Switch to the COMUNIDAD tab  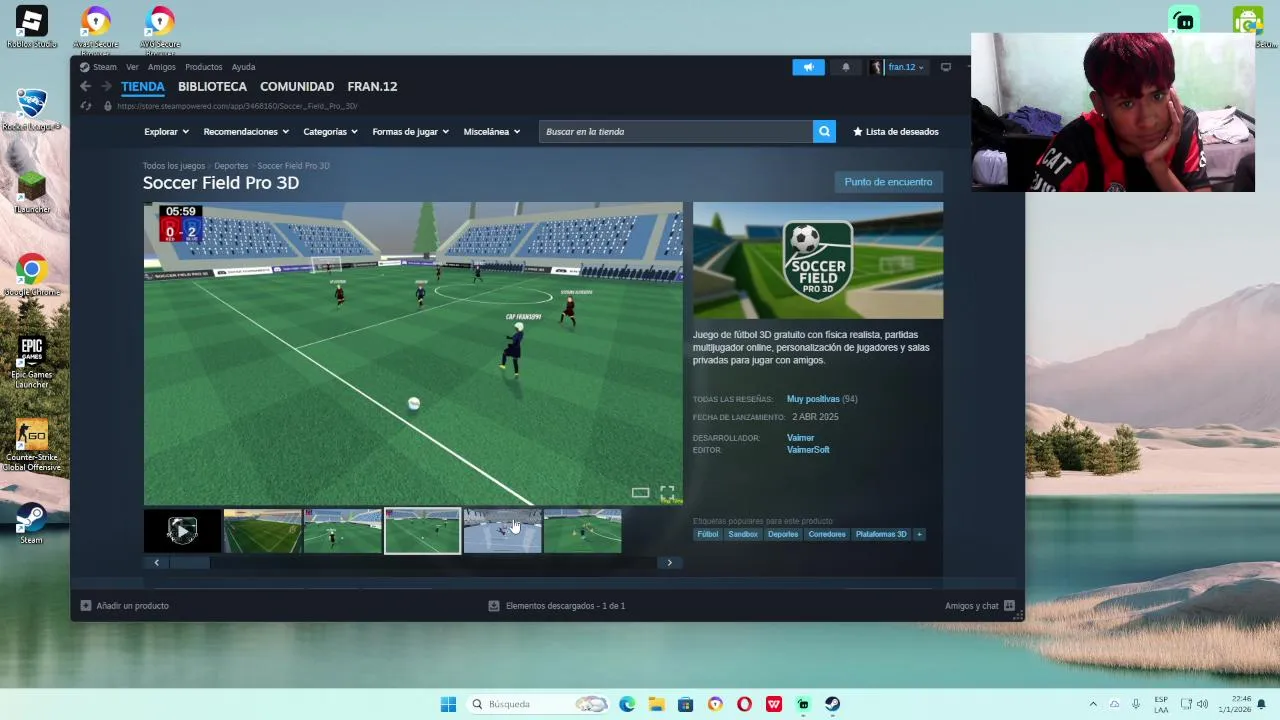tap(297, 87)
